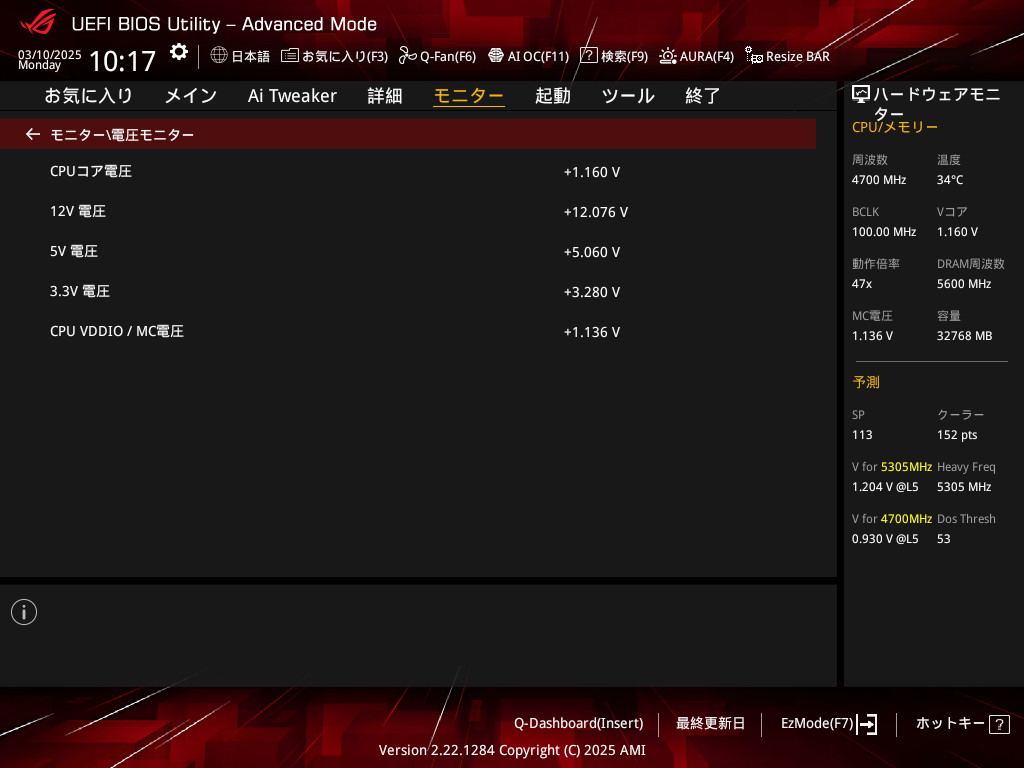Switch to お気に入り tab

click(x=88, y=96)
